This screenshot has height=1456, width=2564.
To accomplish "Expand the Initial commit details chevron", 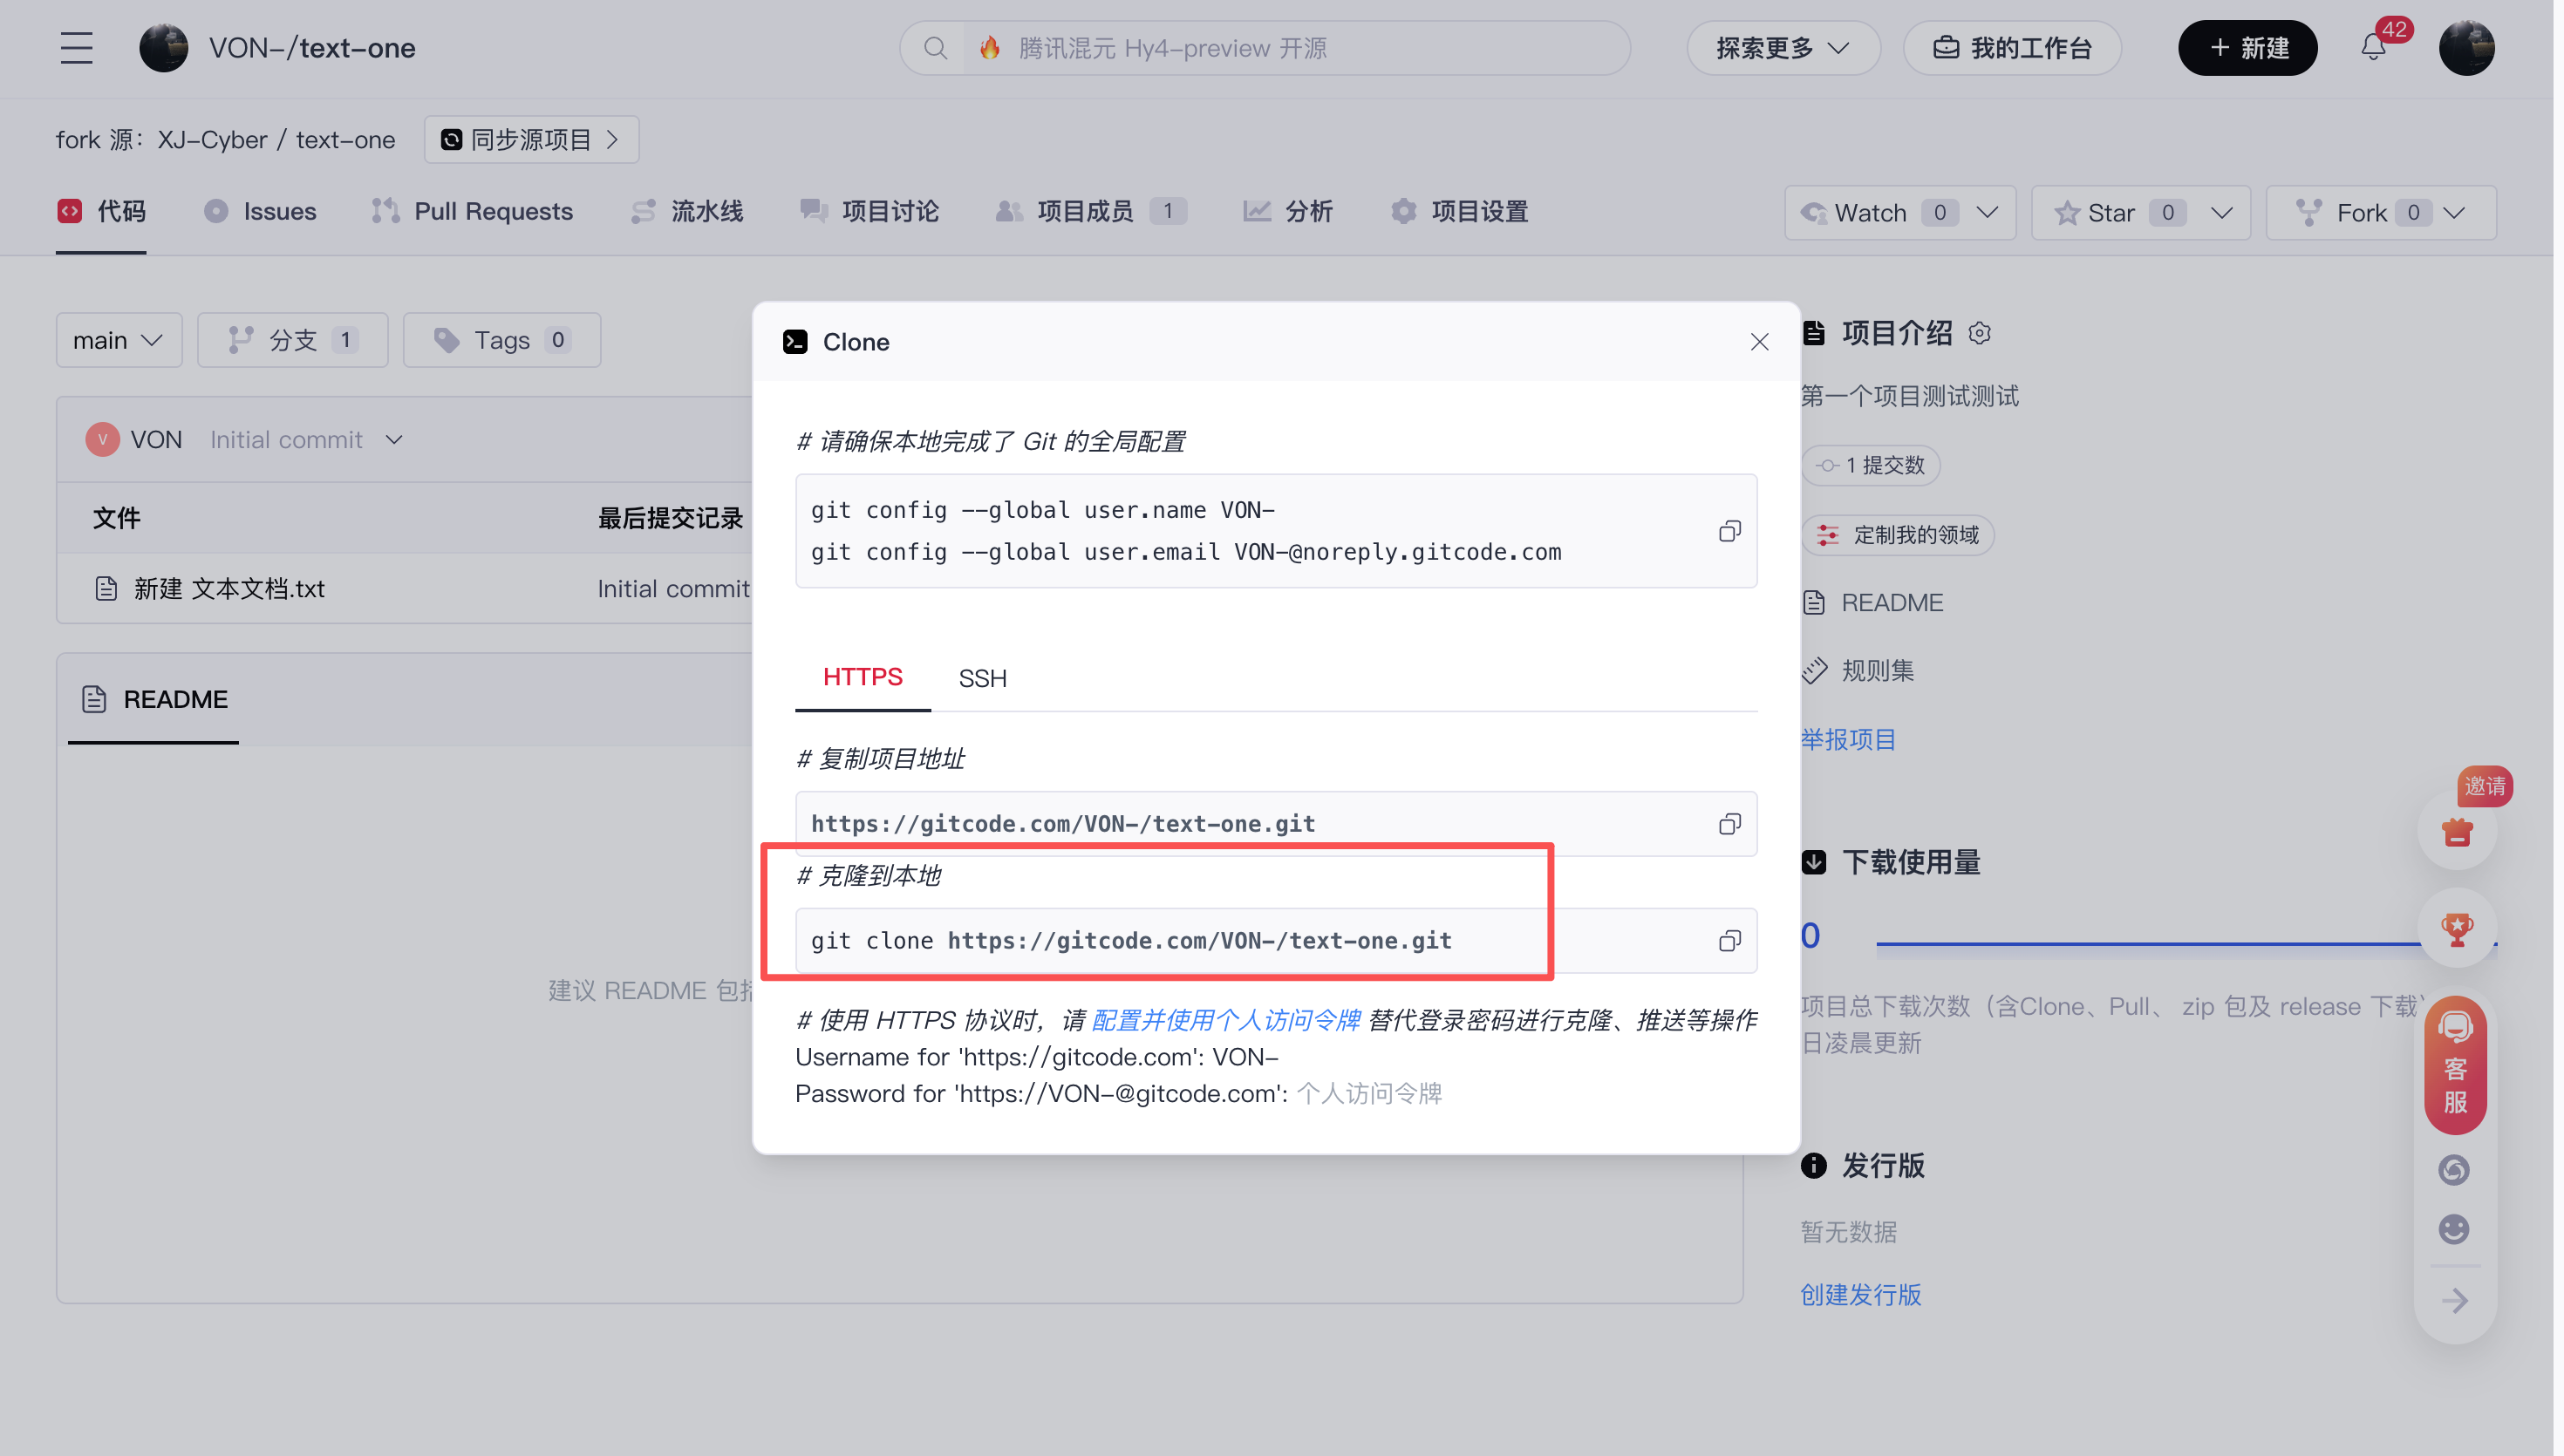I will [x=394, y=440].
